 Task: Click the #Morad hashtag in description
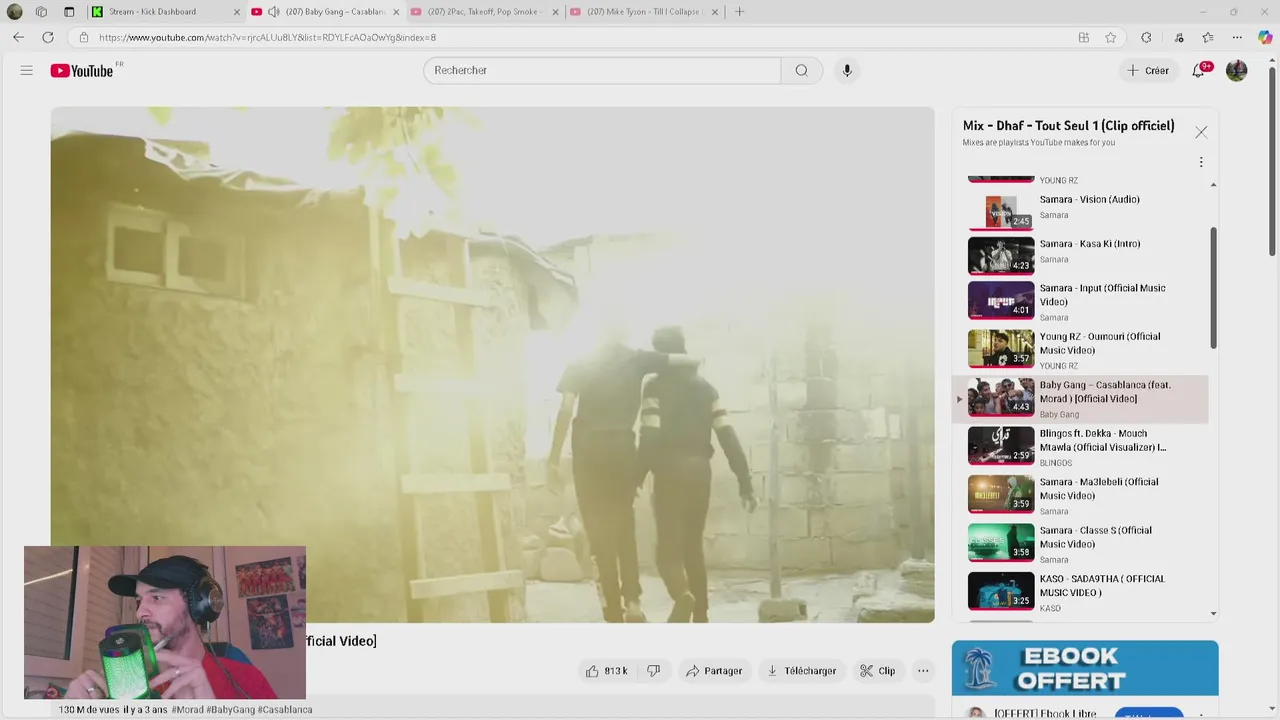tap(187, 710)
